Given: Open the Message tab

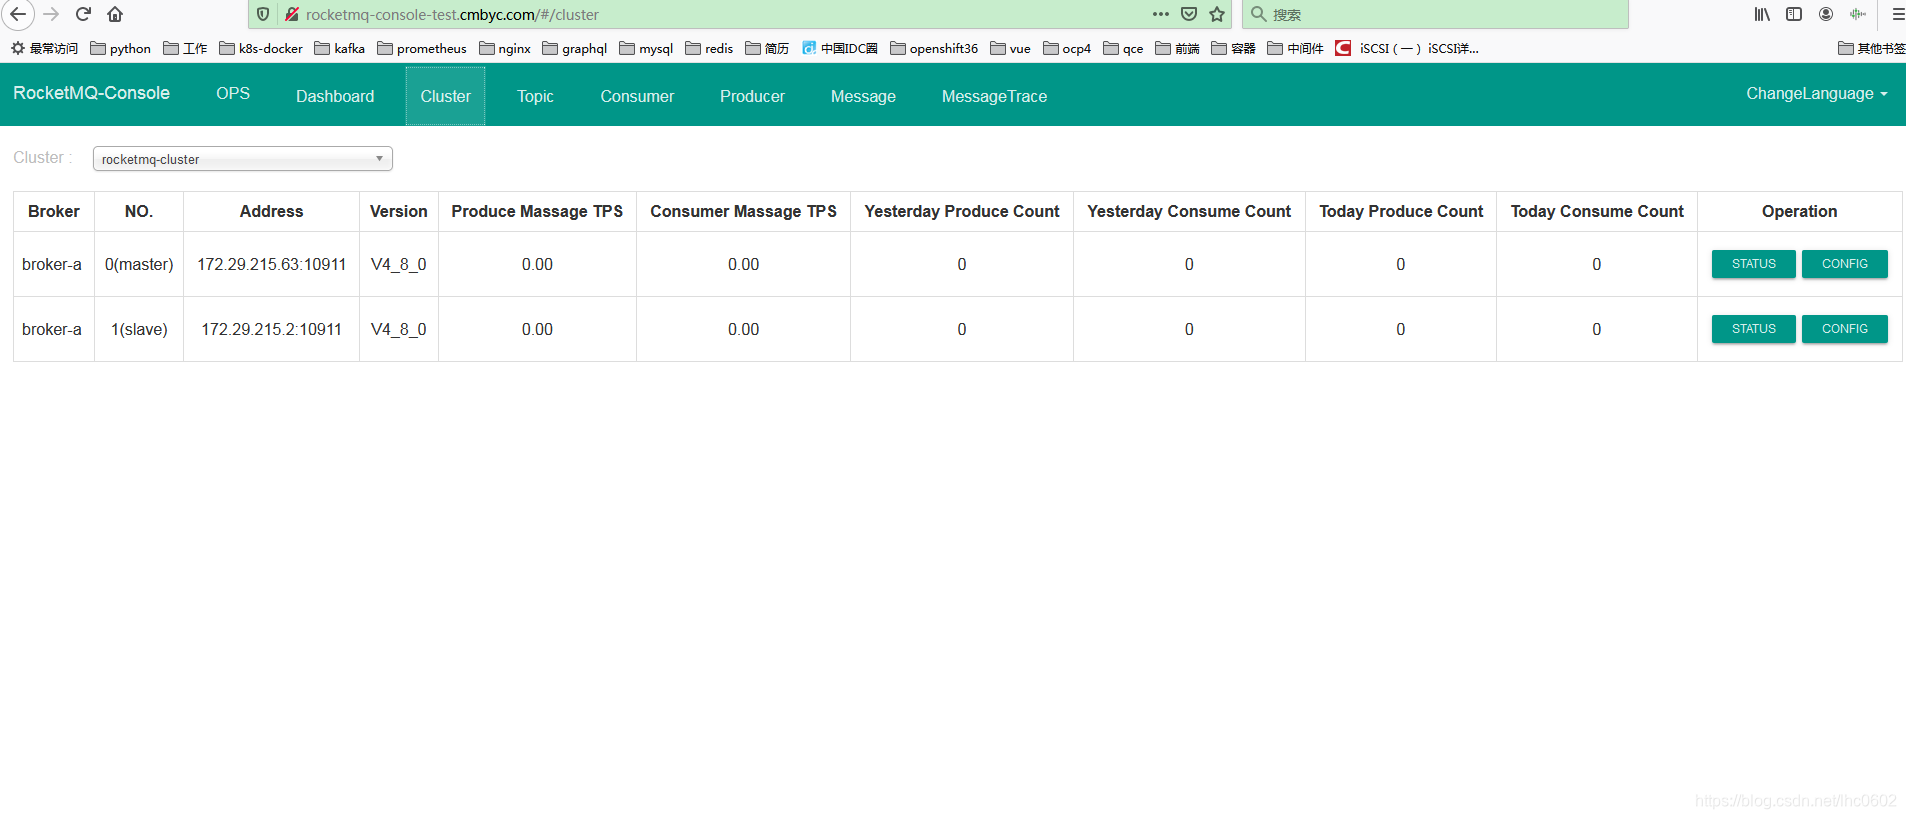Looking at the screenshot, I should click(863, 96).
